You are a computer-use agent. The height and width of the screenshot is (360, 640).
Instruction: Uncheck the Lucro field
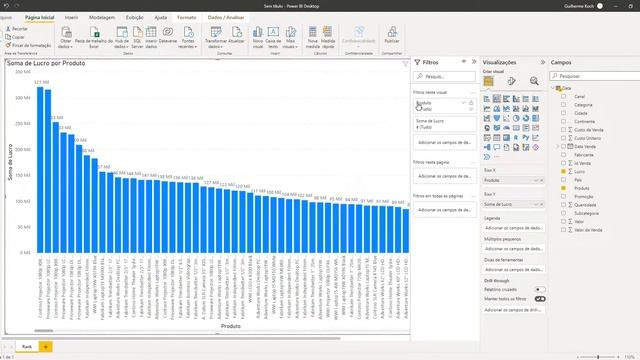coord(564,171)
